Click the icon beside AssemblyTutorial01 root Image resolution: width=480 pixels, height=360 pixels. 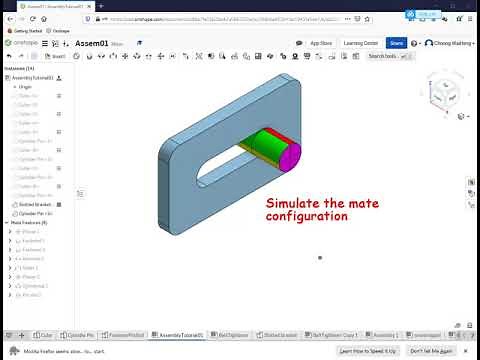coord(59,78)
